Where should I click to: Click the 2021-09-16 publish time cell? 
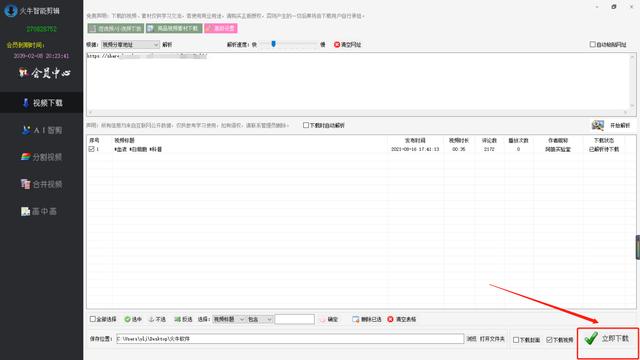pos(415,149)
